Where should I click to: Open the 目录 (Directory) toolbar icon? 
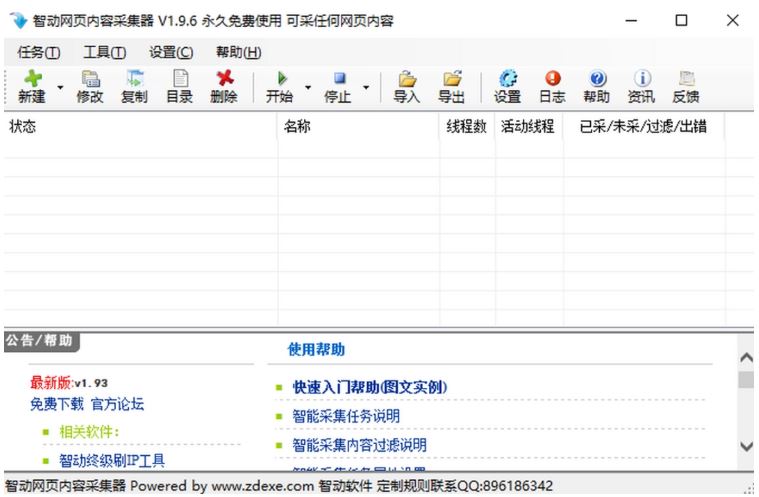tap(180, 78)
